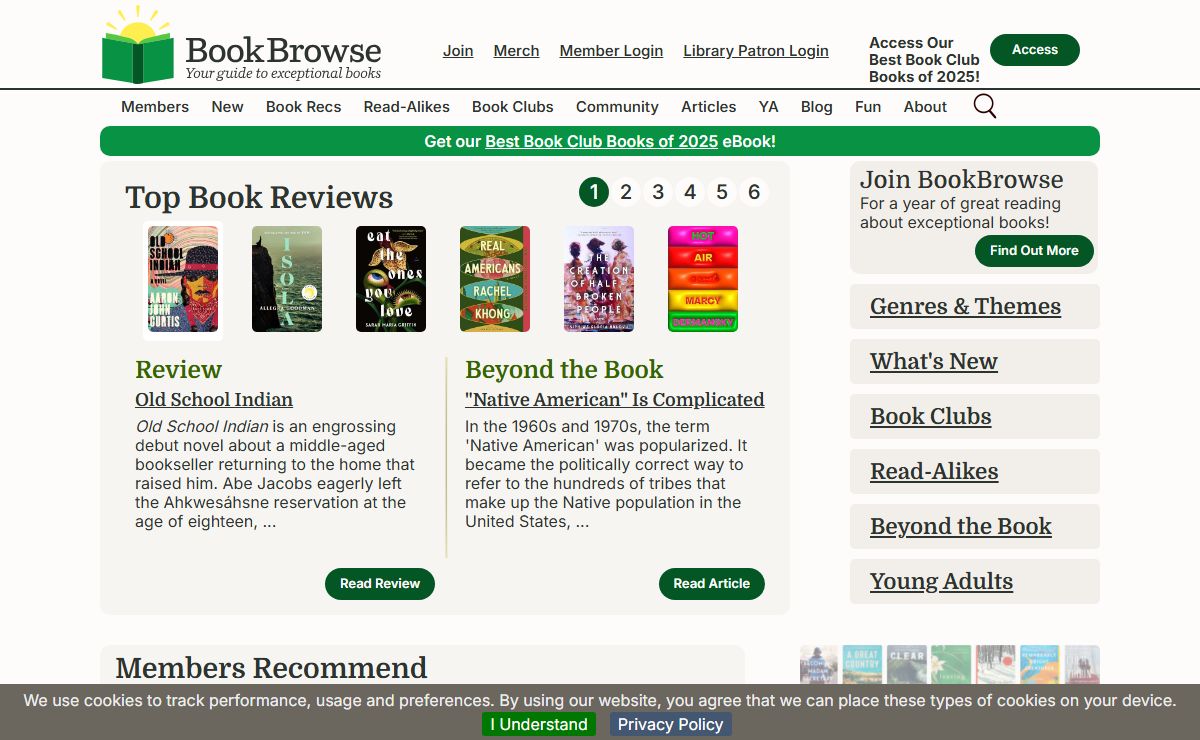Select review page 2
This screenshot has height=740, width=1200.
pos(626,192)
